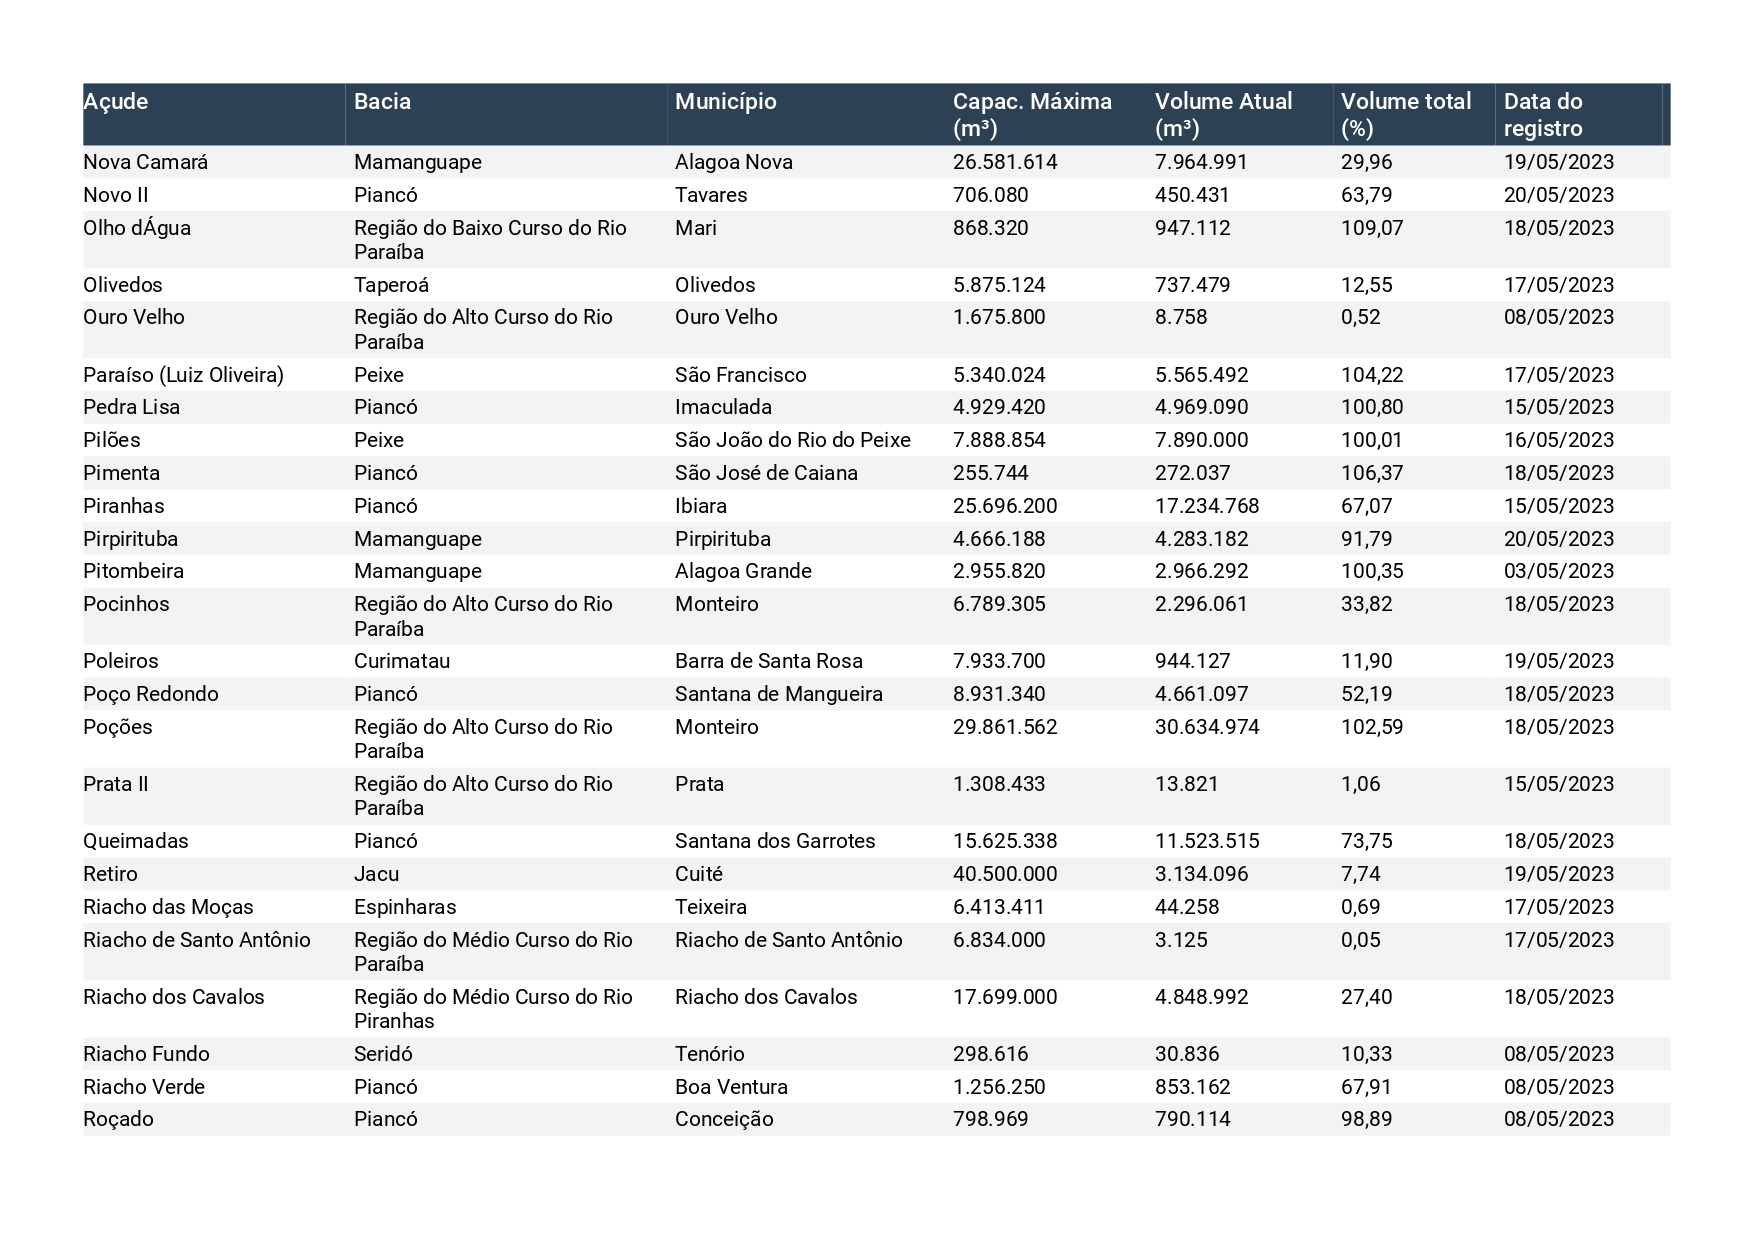
Task: Click the Espinharas basin cell
Action: [405, 907]
